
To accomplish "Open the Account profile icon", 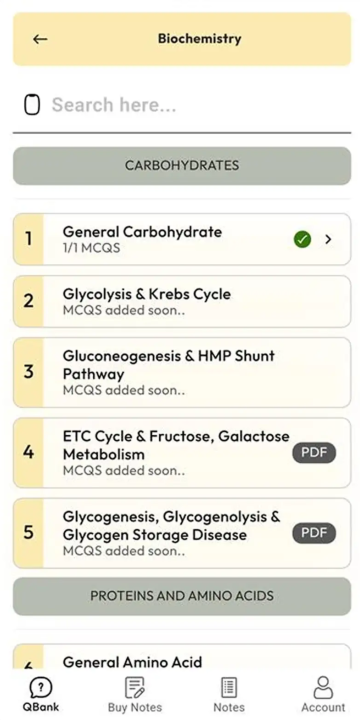I will (x=323, y=688).
